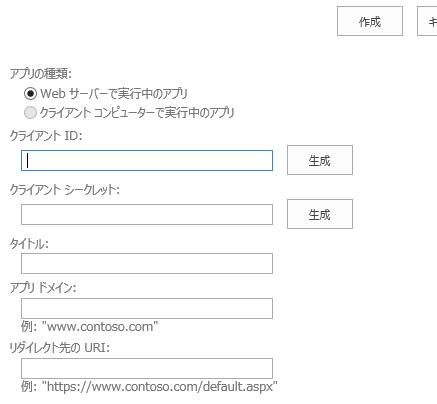Click the クライアント シークレット label text
The height and width of the screenshot is (404, 437).
[x=64, y=190]
